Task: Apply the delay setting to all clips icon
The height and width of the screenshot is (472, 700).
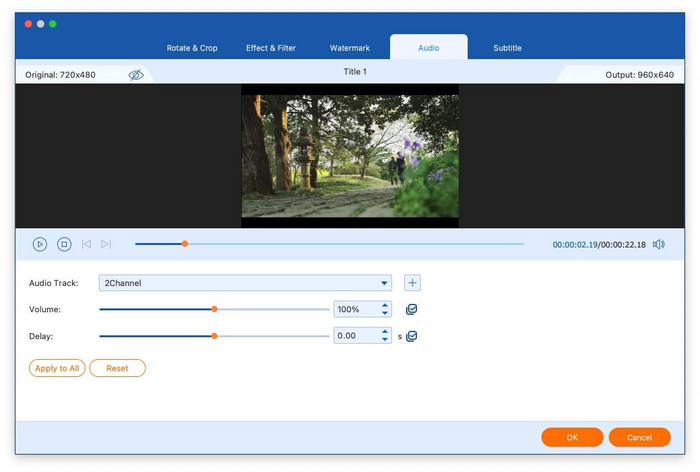Action: point(411,336)
